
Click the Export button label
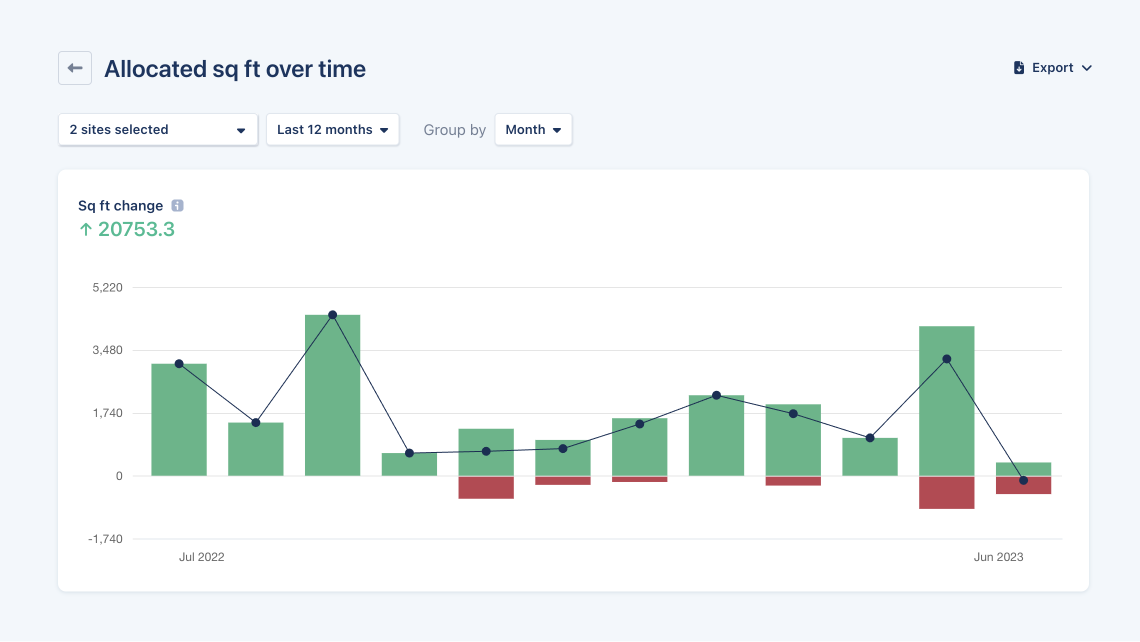(1052, 68)
